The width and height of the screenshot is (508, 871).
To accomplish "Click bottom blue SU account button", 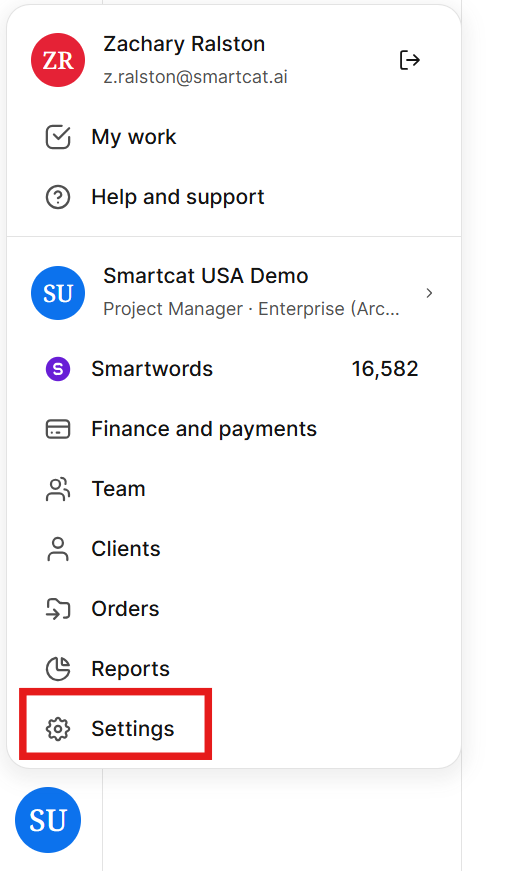I will coord(48,820).
